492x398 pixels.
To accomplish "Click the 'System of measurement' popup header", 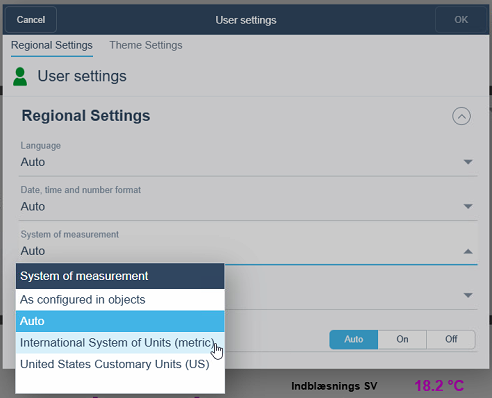I will (120, 276).
